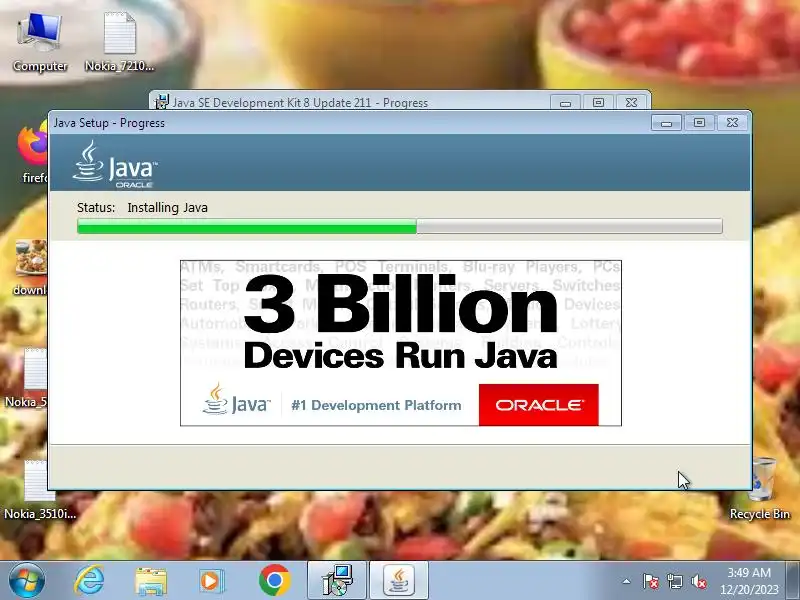Screen dimensions: 800x600
Task: Minimize the Java SE Development Kit window
Action: tap(565, 103)
